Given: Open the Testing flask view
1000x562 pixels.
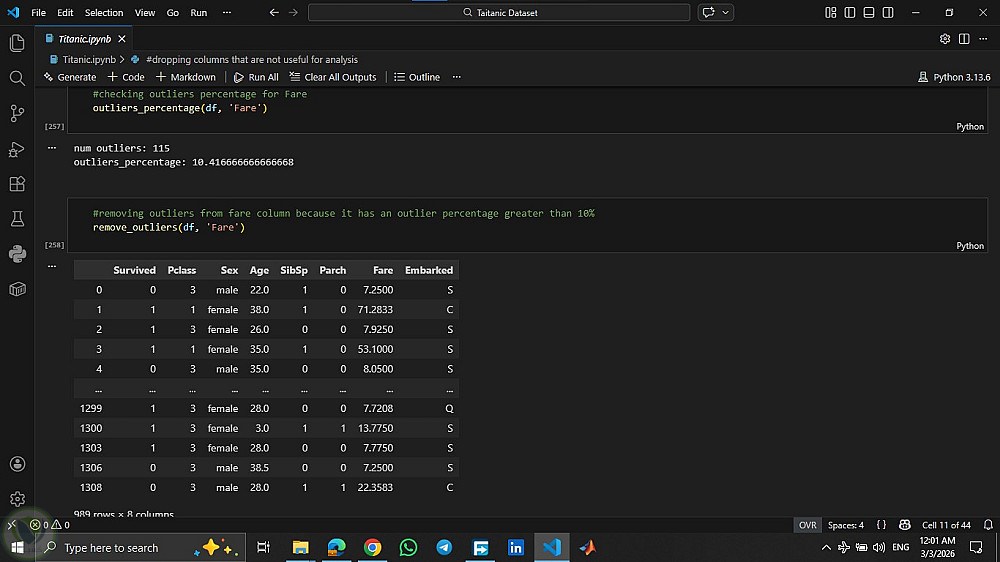Looking at the screenshot, I should click(17, 218).
